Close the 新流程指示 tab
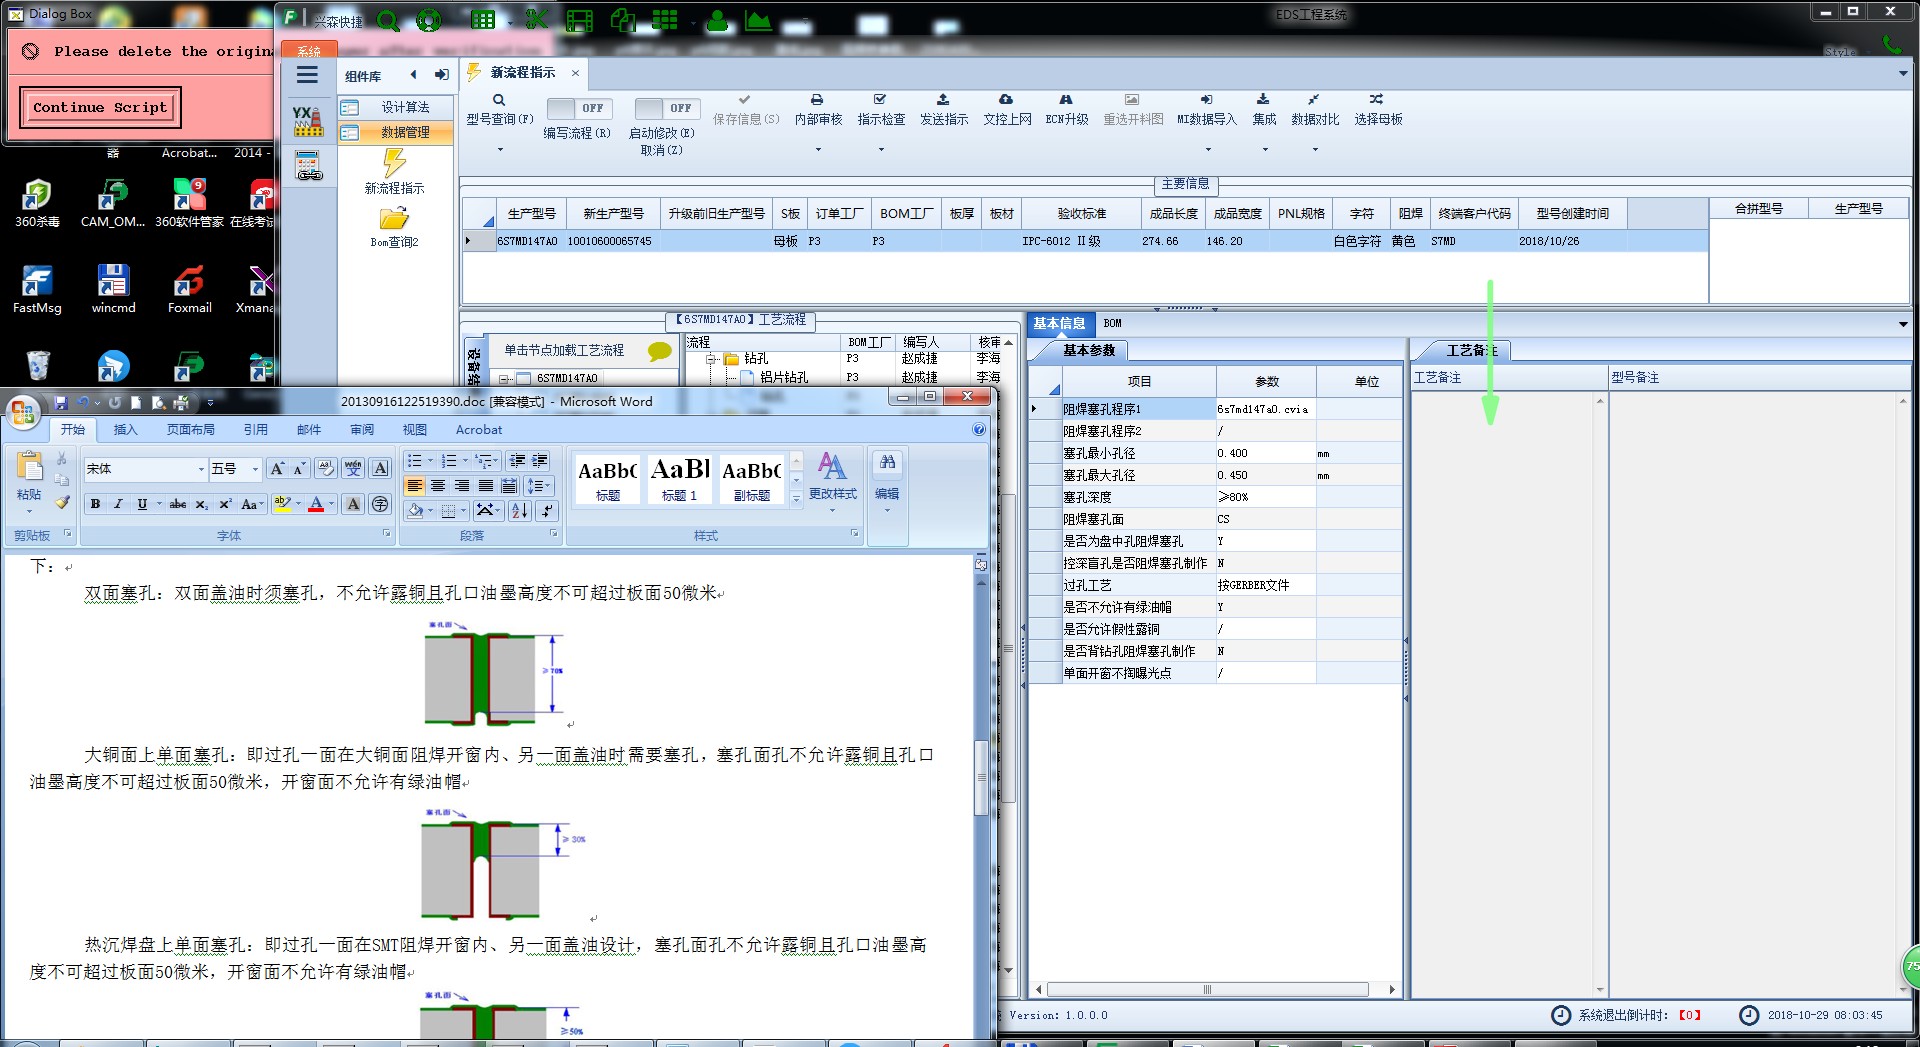The image size is (1920, 1047). pos(575,73)
